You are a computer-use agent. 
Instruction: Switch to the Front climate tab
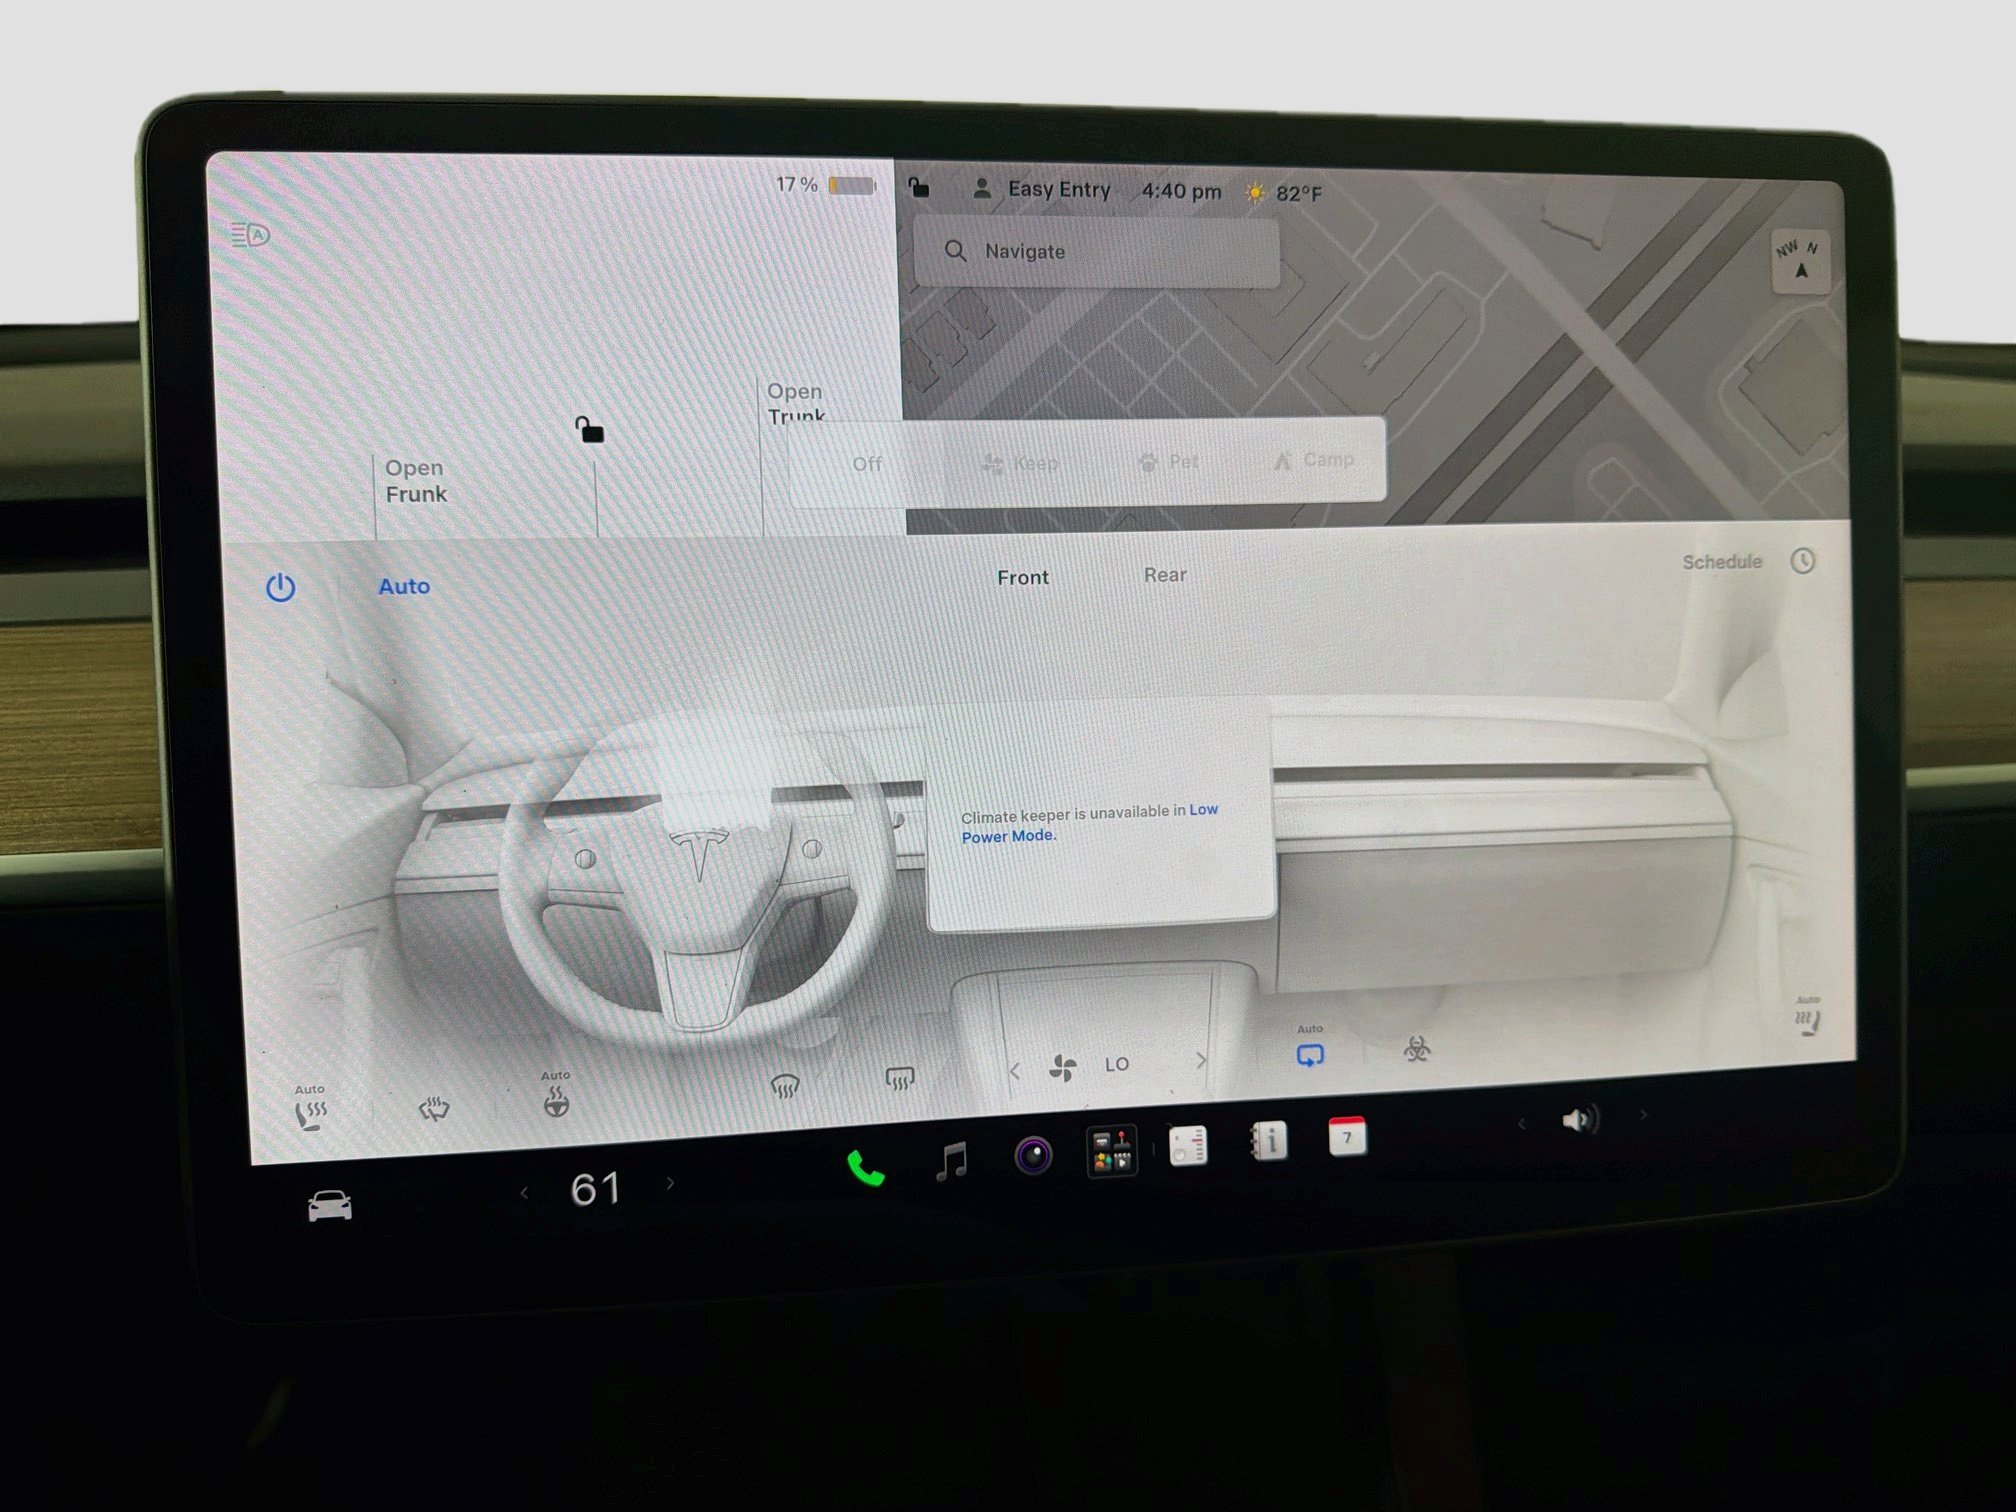point(1022,577)
